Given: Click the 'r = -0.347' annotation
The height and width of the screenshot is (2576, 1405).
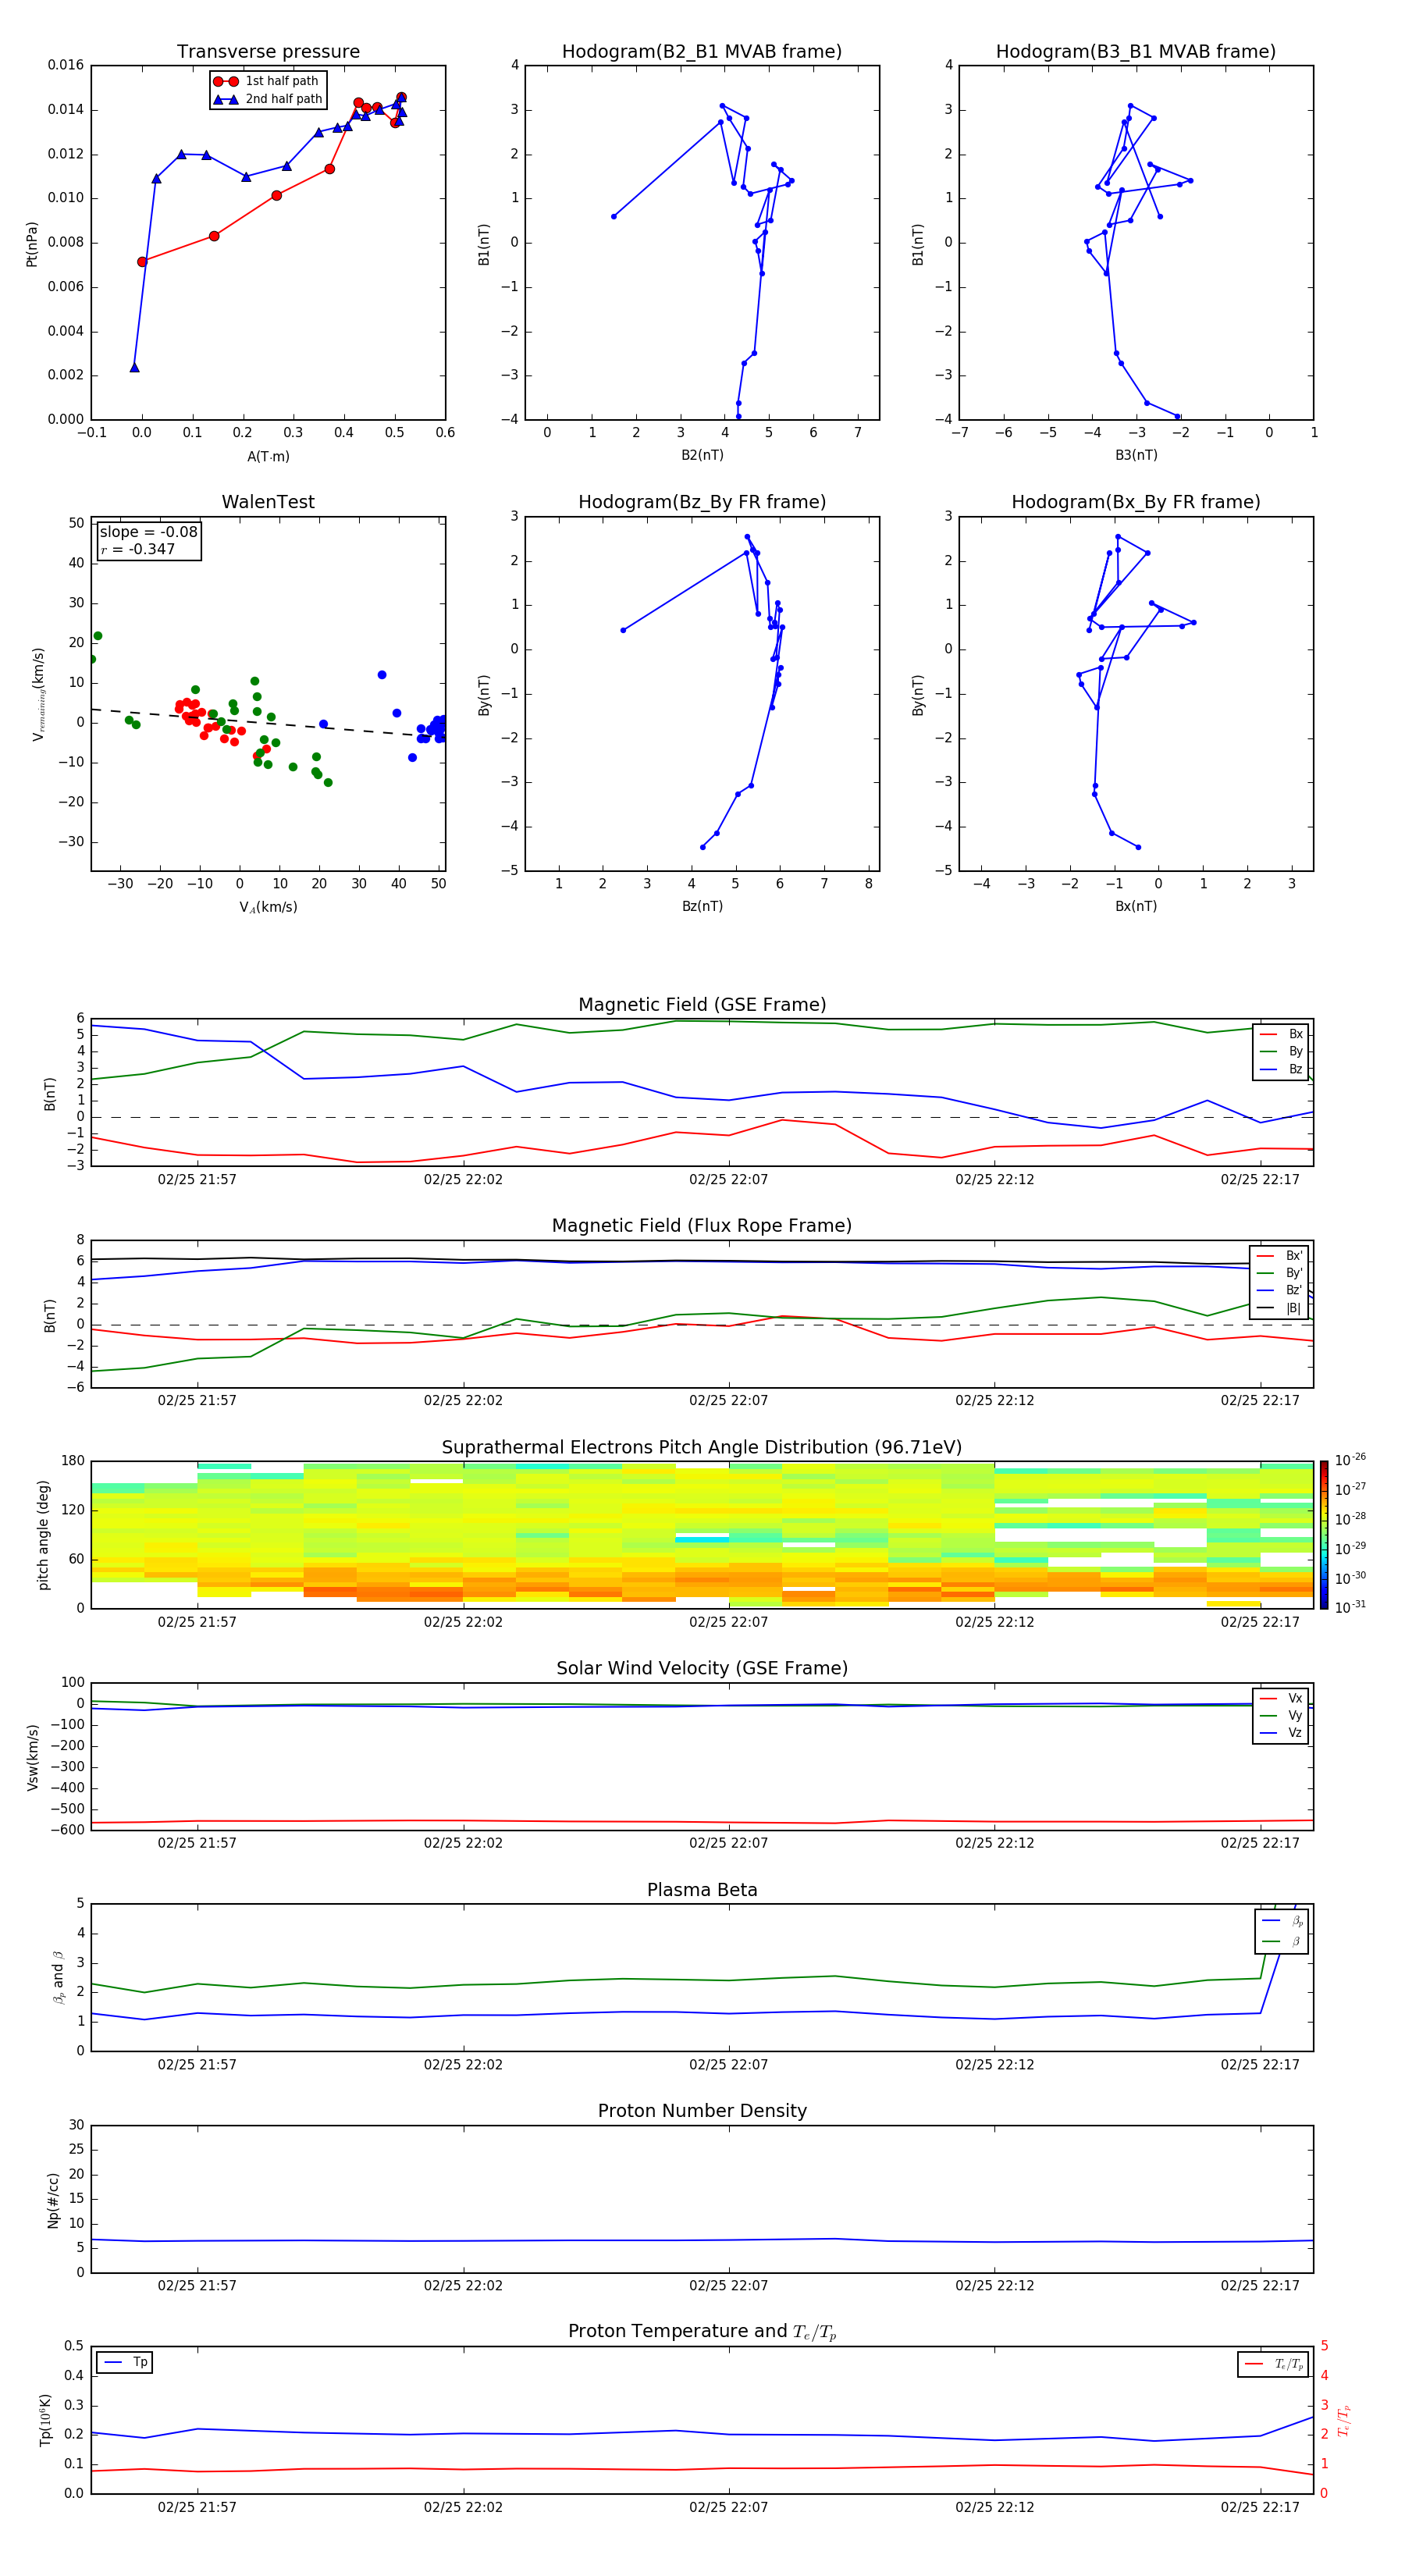Looking at the screenshot, I should pyautogui.click(x=137, y=549).
